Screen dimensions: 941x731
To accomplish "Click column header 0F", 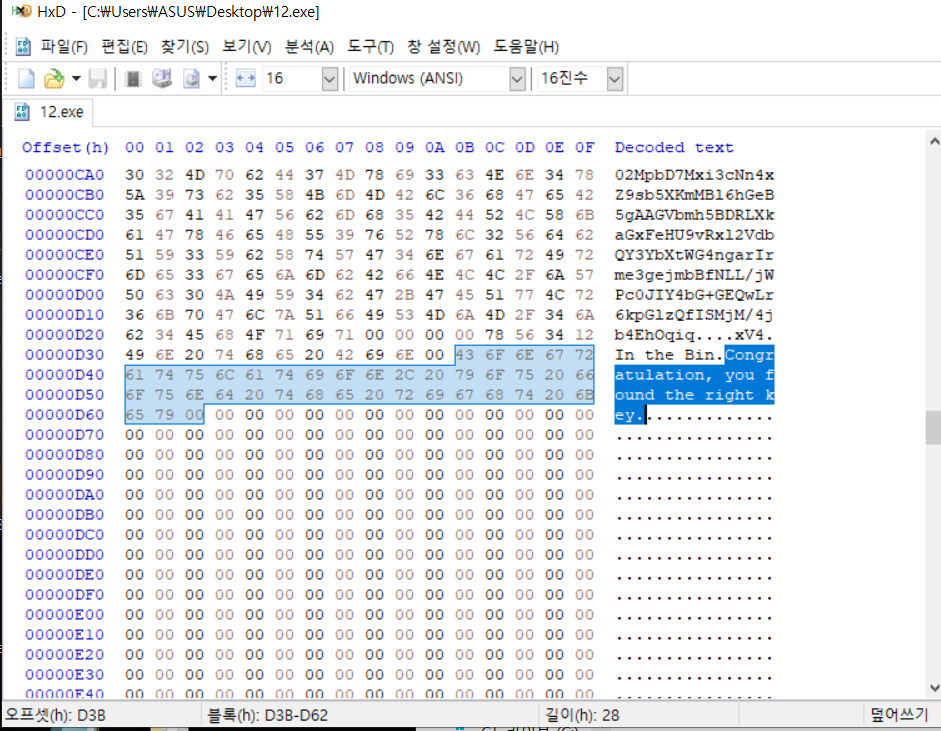I will (585, 148).
